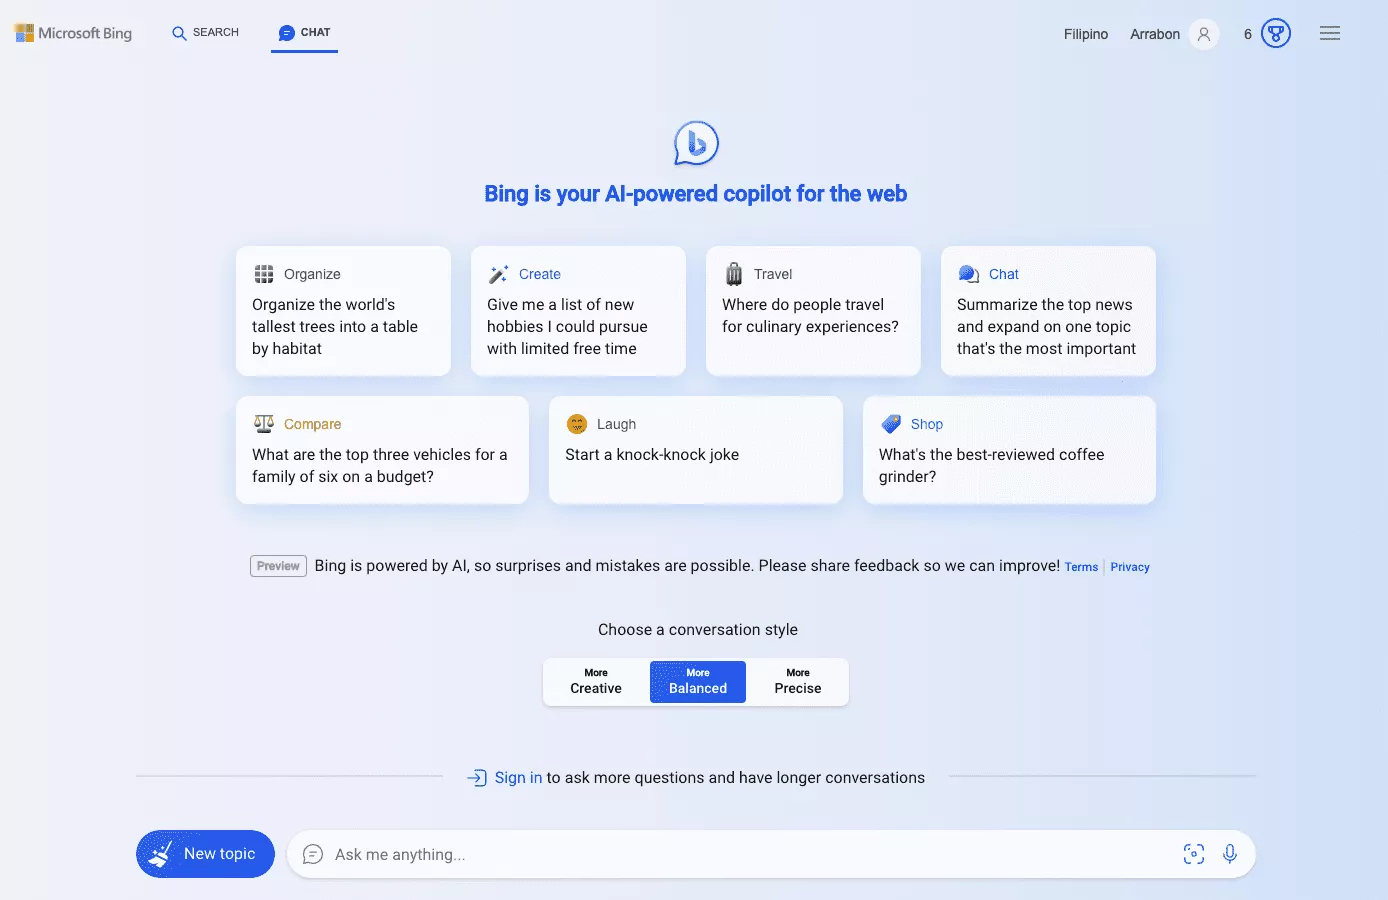The image size is (1388, 900).
Task: Click the Travel category label
Action: coord(773,274)
